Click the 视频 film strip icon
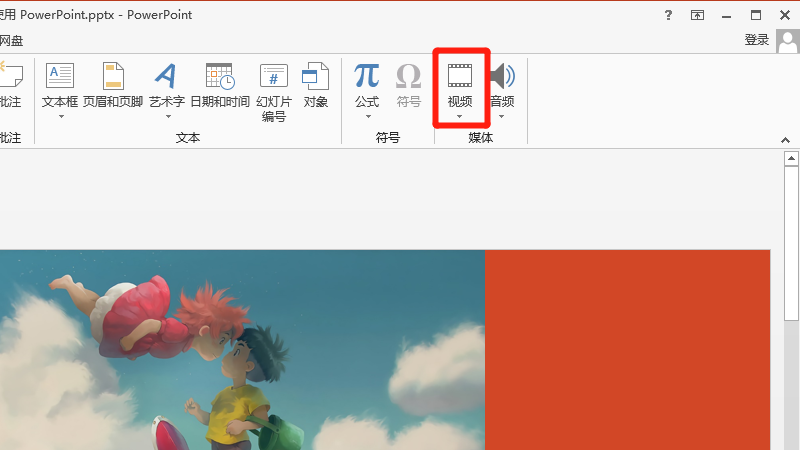 [x=460, y=75]
